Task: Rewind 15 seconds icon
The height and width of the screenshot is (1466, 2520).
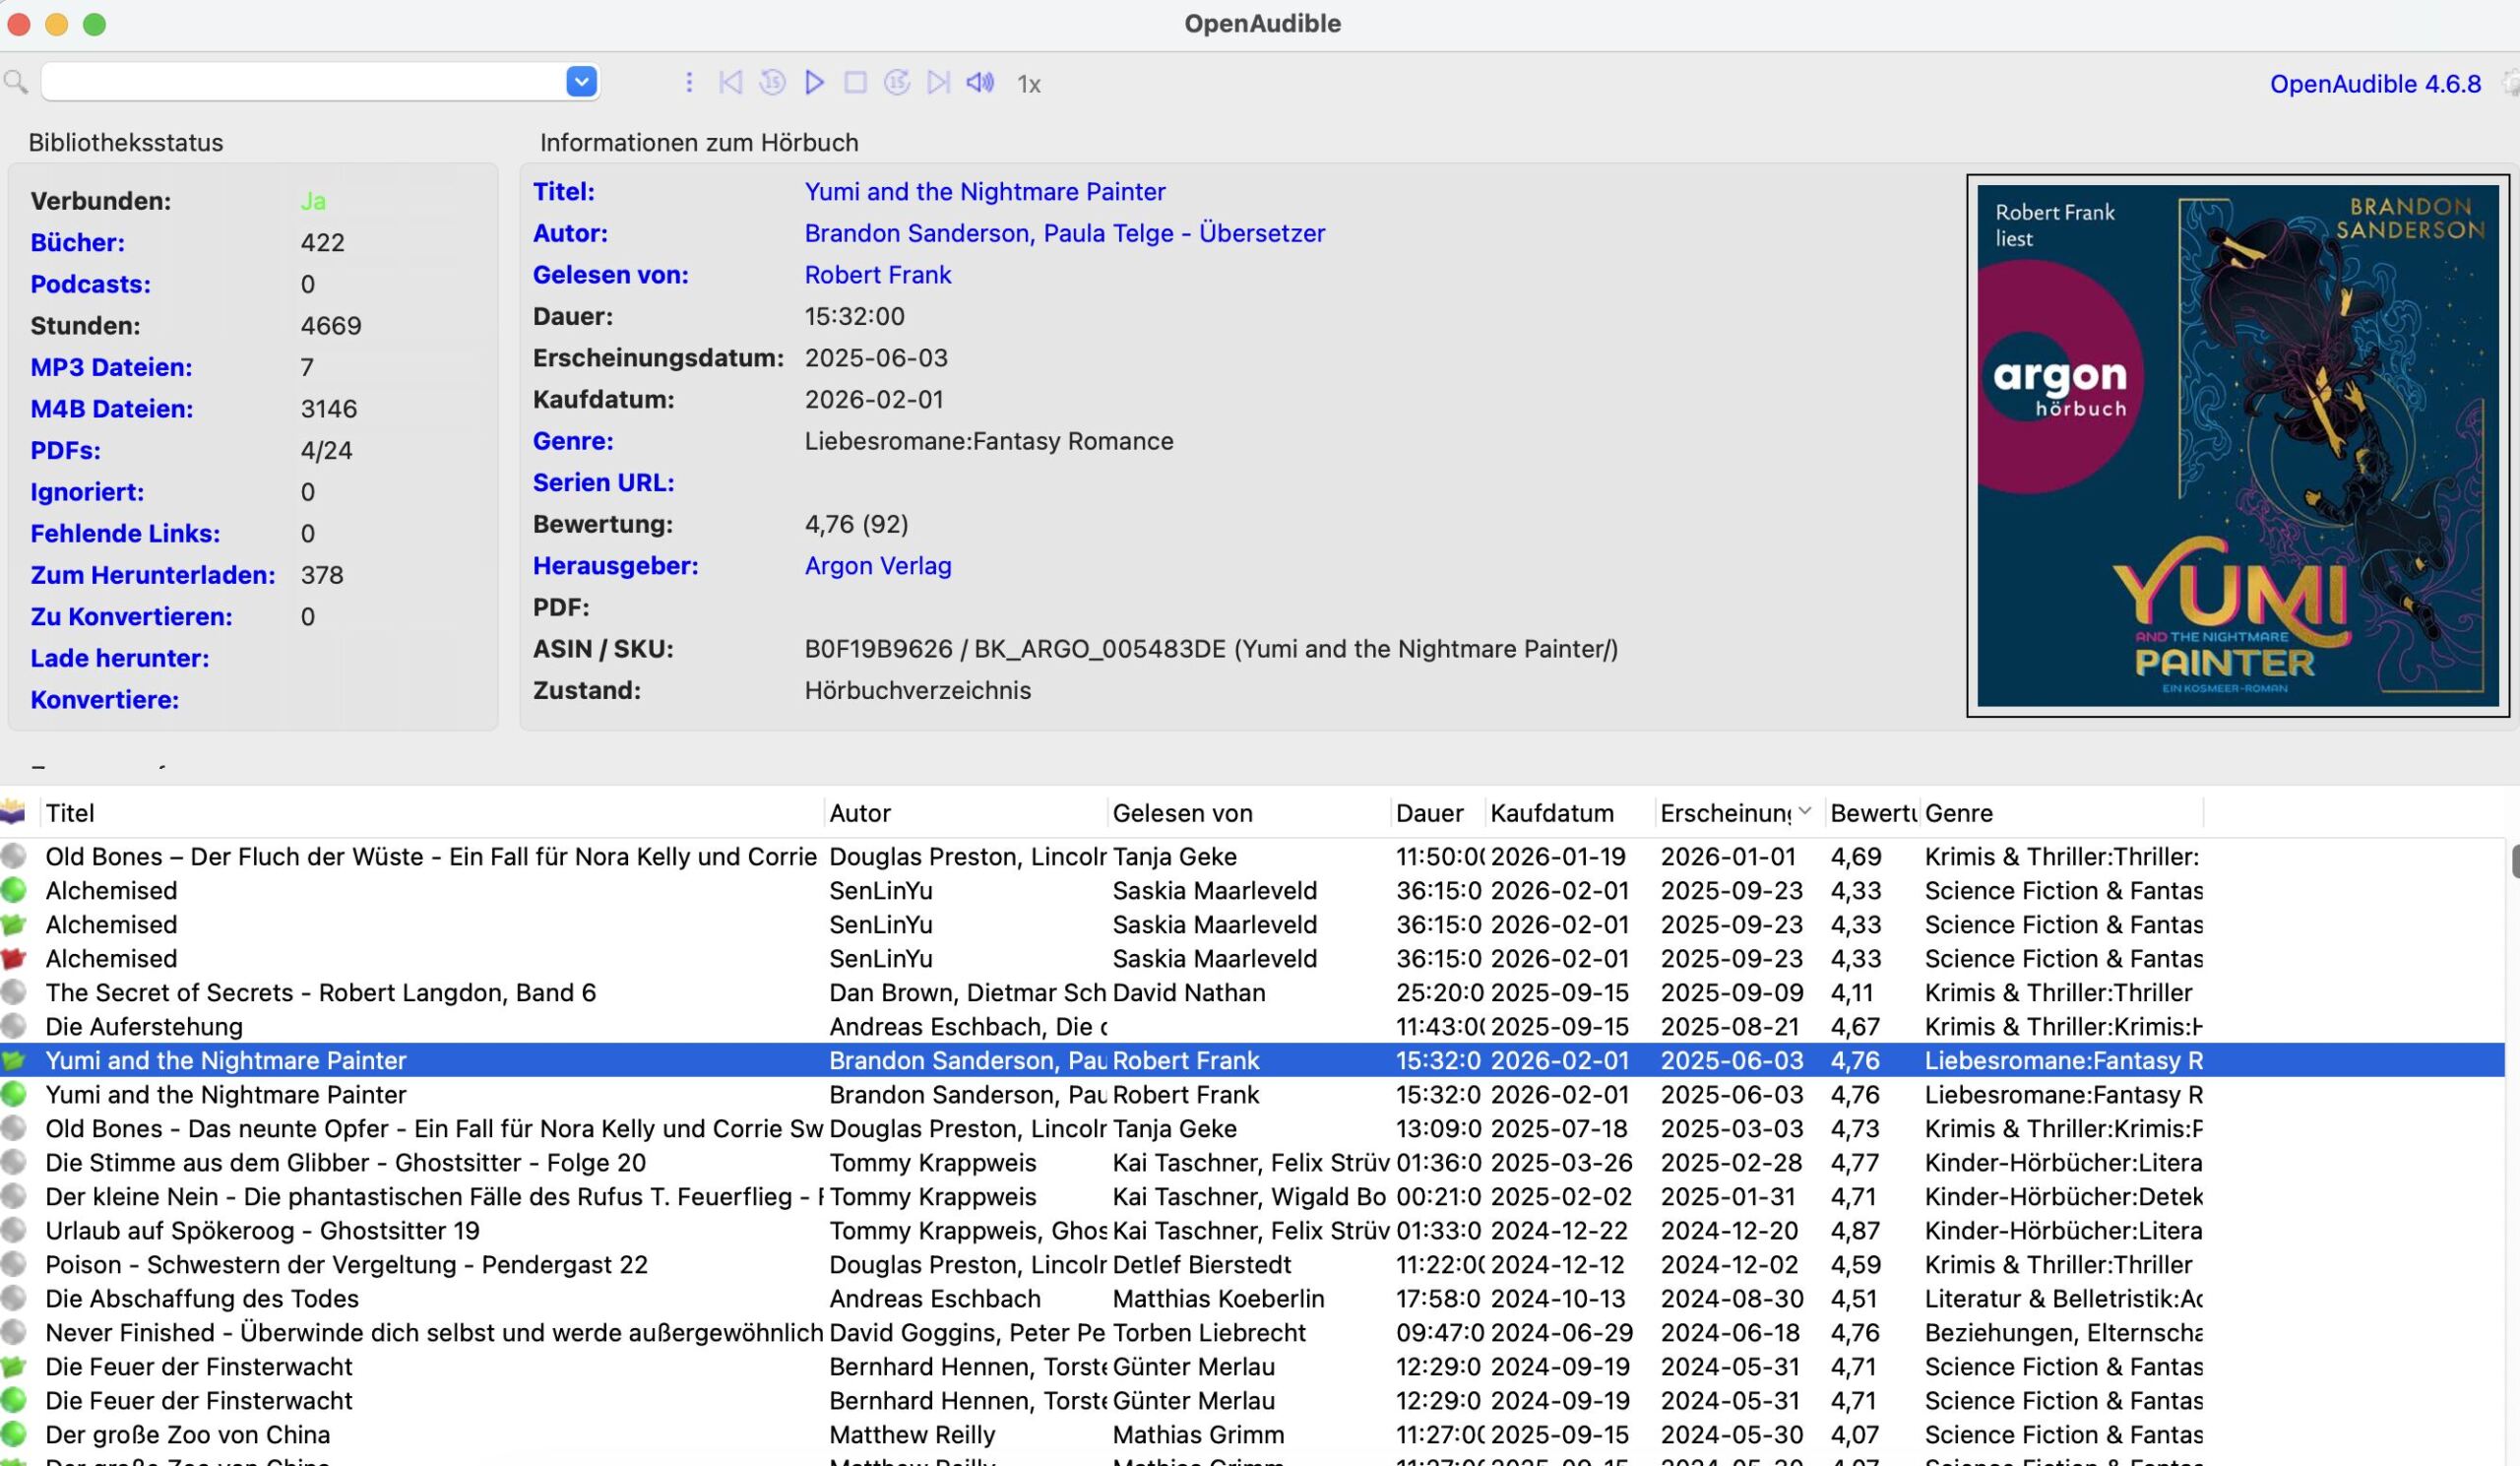Action: (772, 83)
